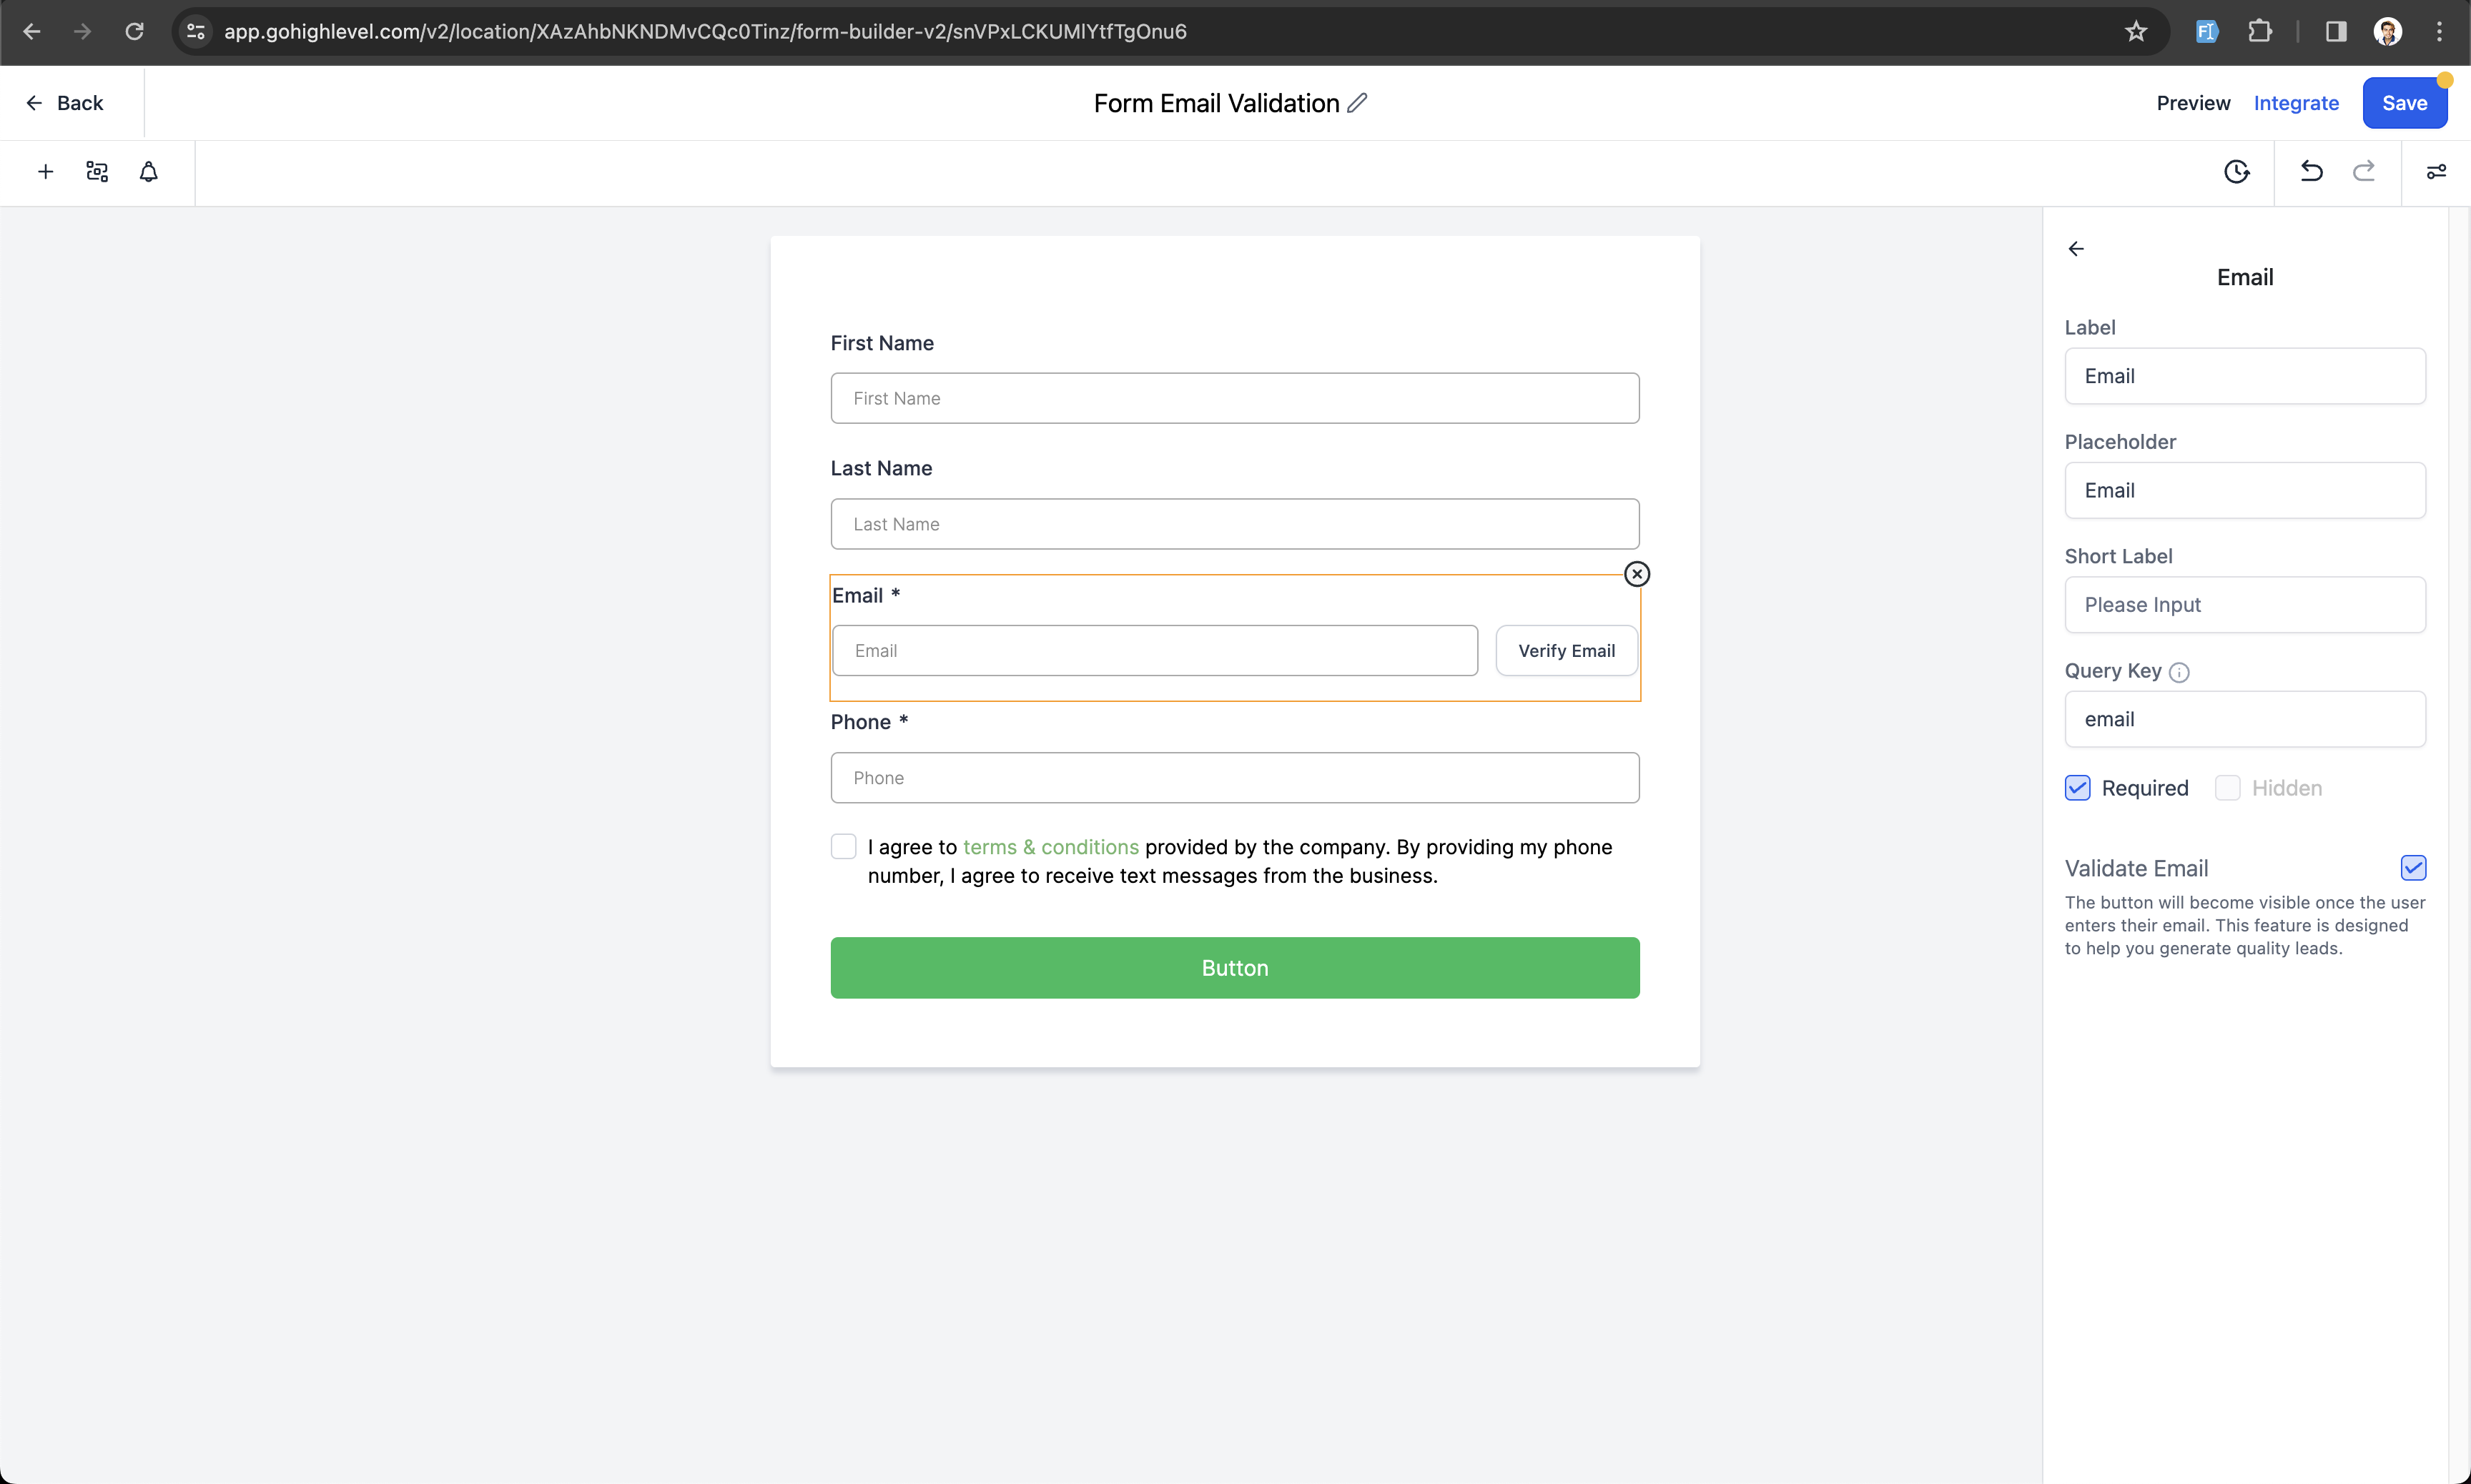Click the redo arrow icon
2471x1484 pixels.
click(2363, 172)
